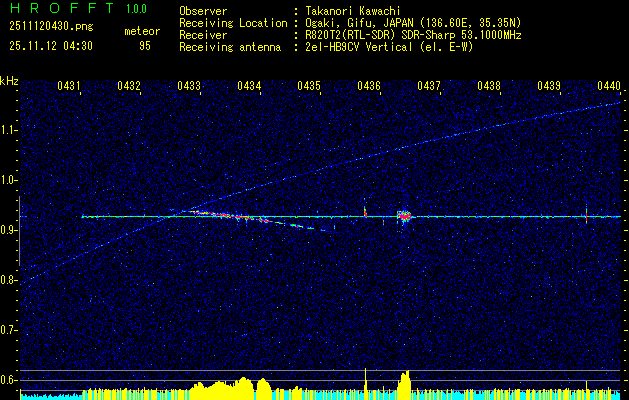Click the antenna text 2el-HB9CV Vertical

click(x=359, y=47)
